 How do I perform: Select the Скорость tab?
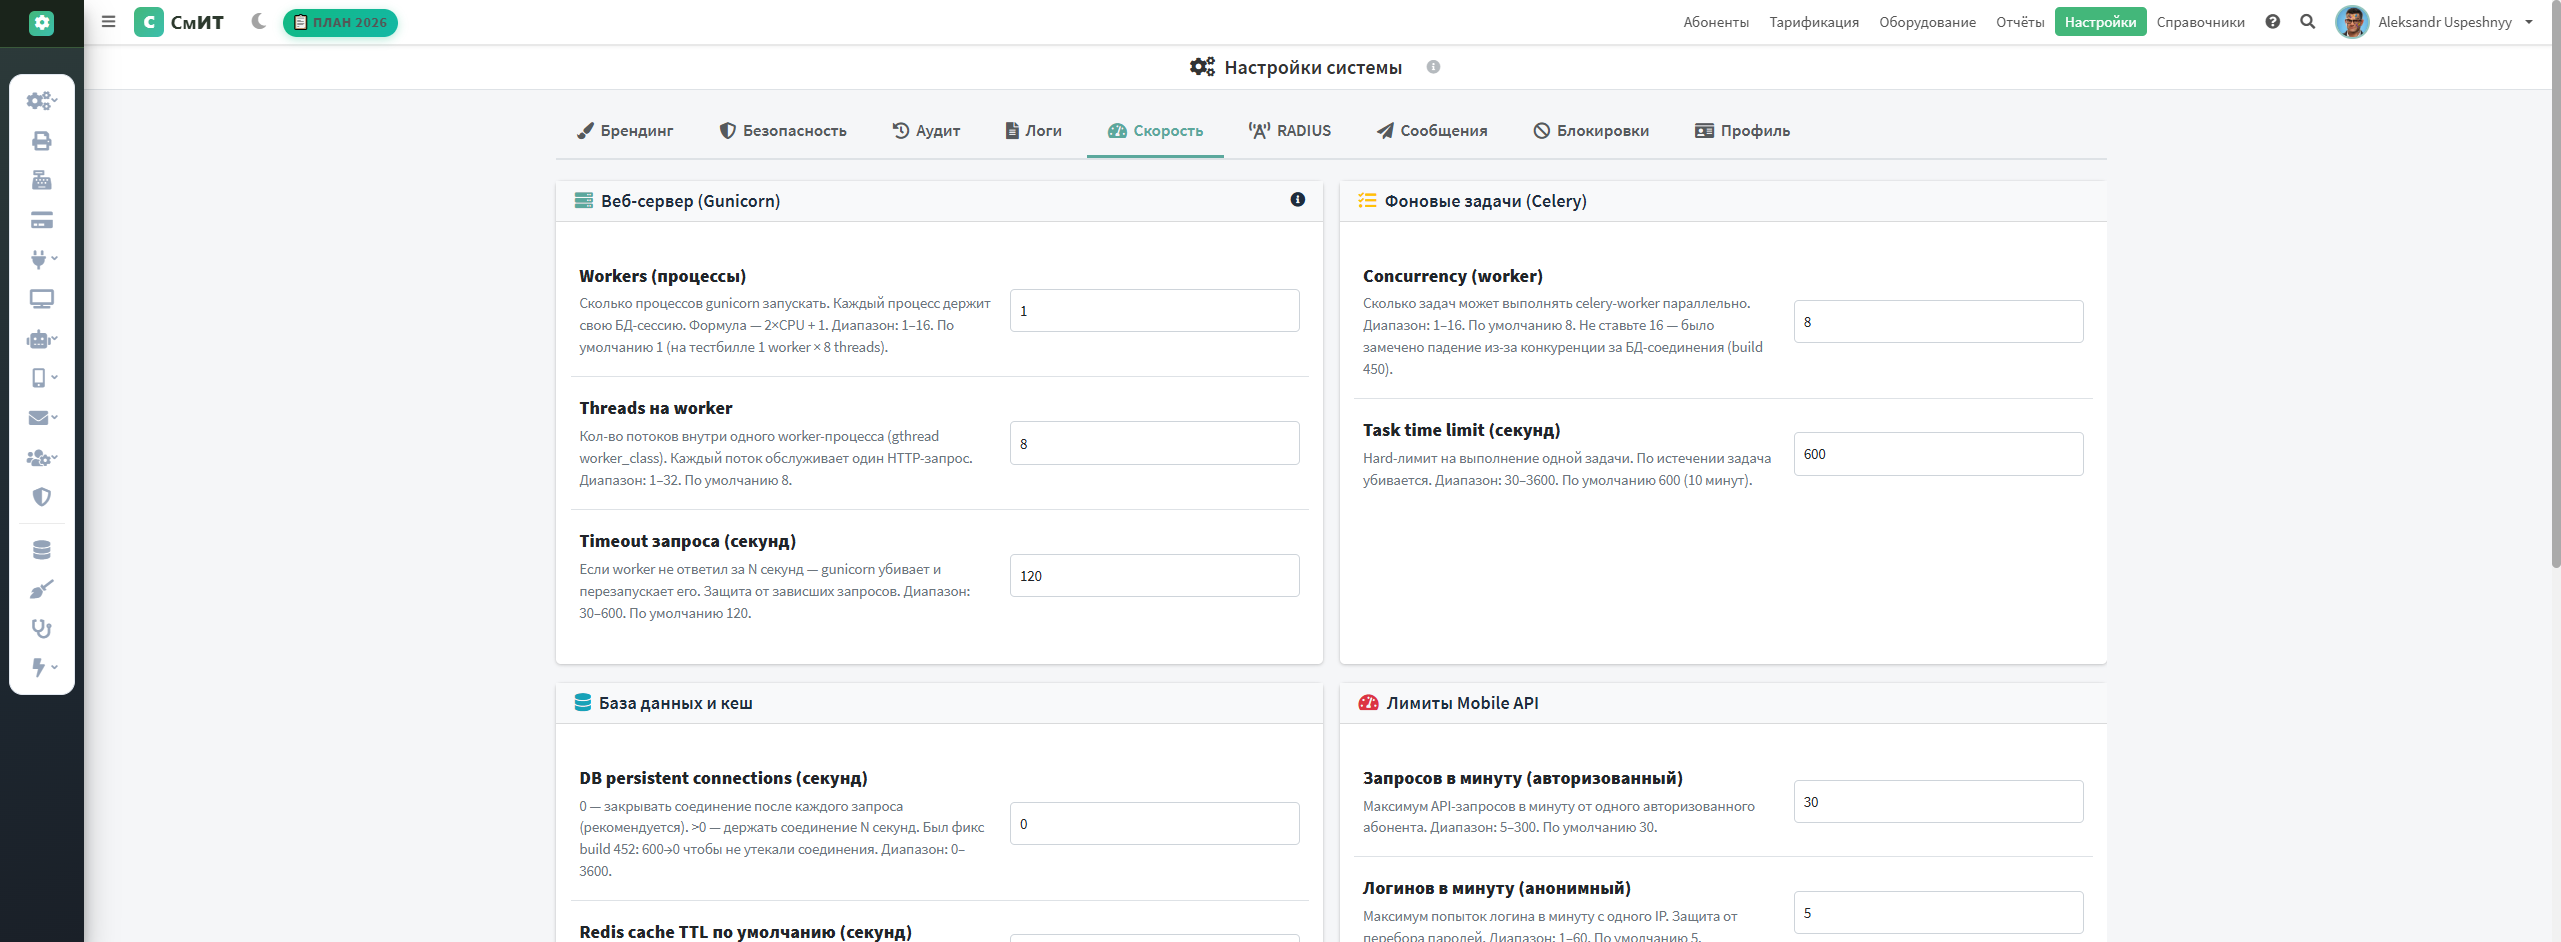click(x=1155, y=131)
